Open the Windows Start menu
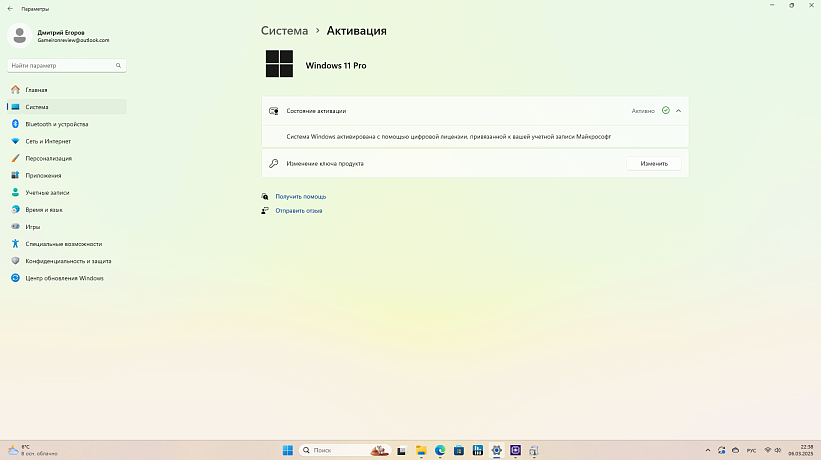Image resolution: width=821 pixels, height=460 pixels. [289, 450]
